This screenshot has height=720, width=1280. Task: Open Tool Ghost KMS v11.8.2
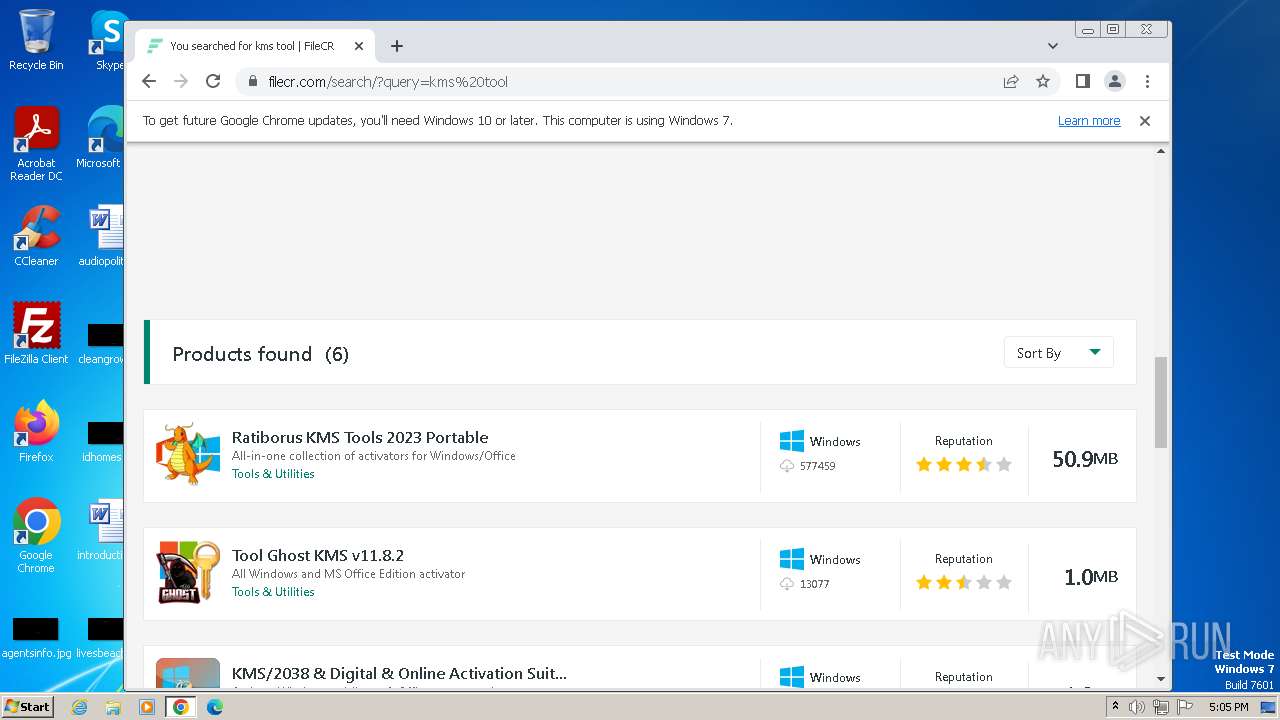(318, 555)
